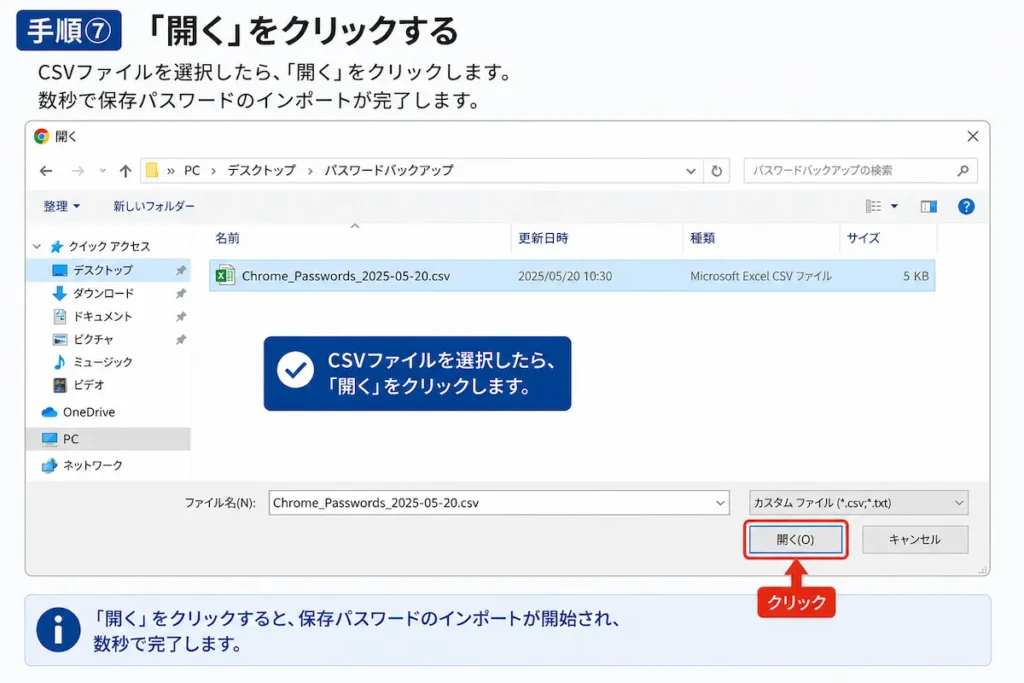This screenshot has width=1024, height=683.
Task: Click the date 2025/05/20 10:30 cell
Action: point(565,276)
